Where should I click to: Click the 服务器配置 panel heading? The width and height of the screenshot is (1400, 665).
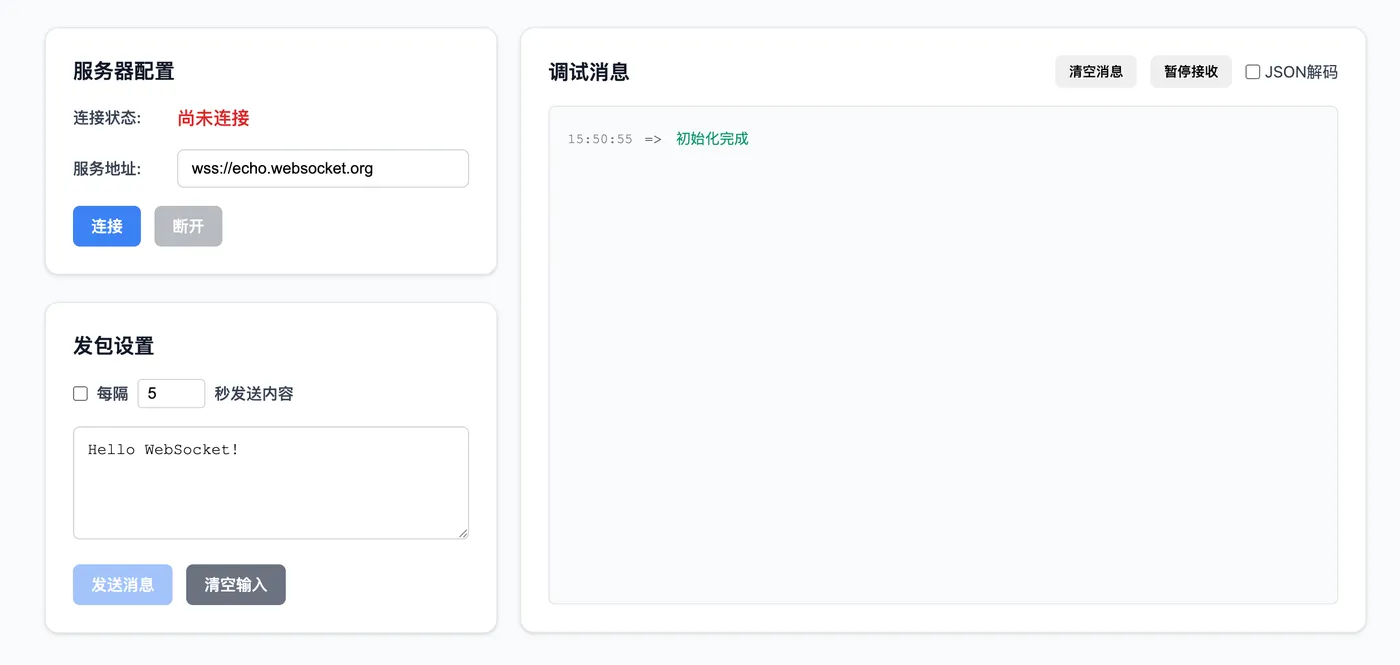[121, 71]
